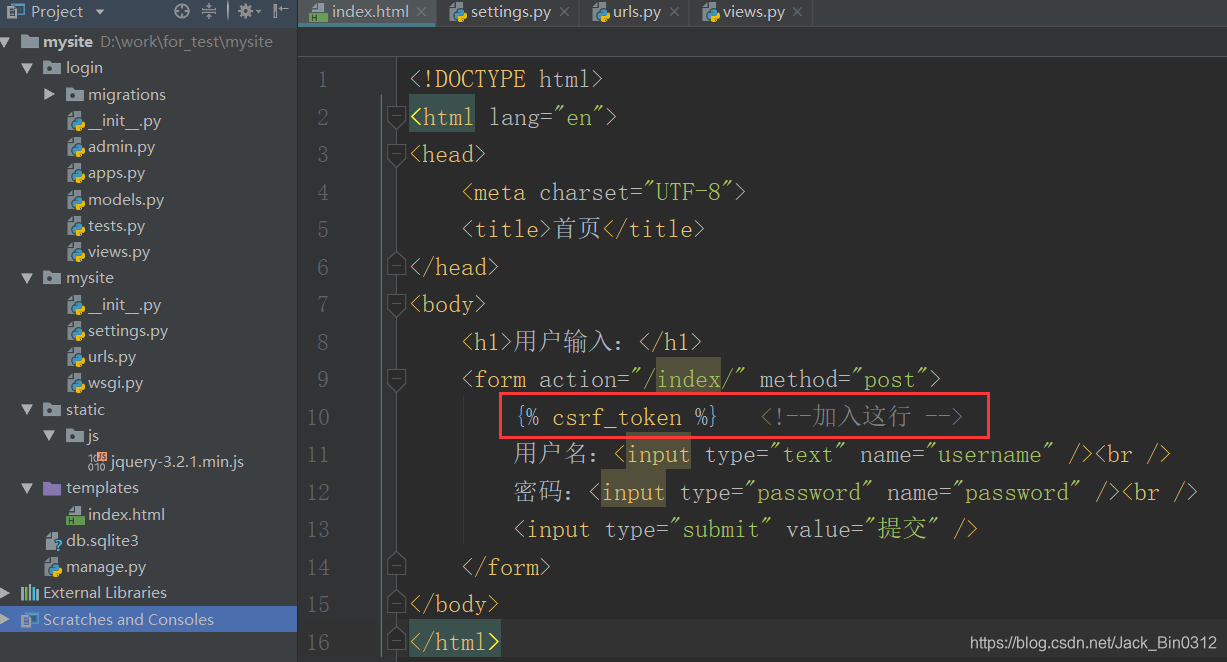Close the index.html tab
The width and height of the screenshot is (1227, 662).
point(423,13)
